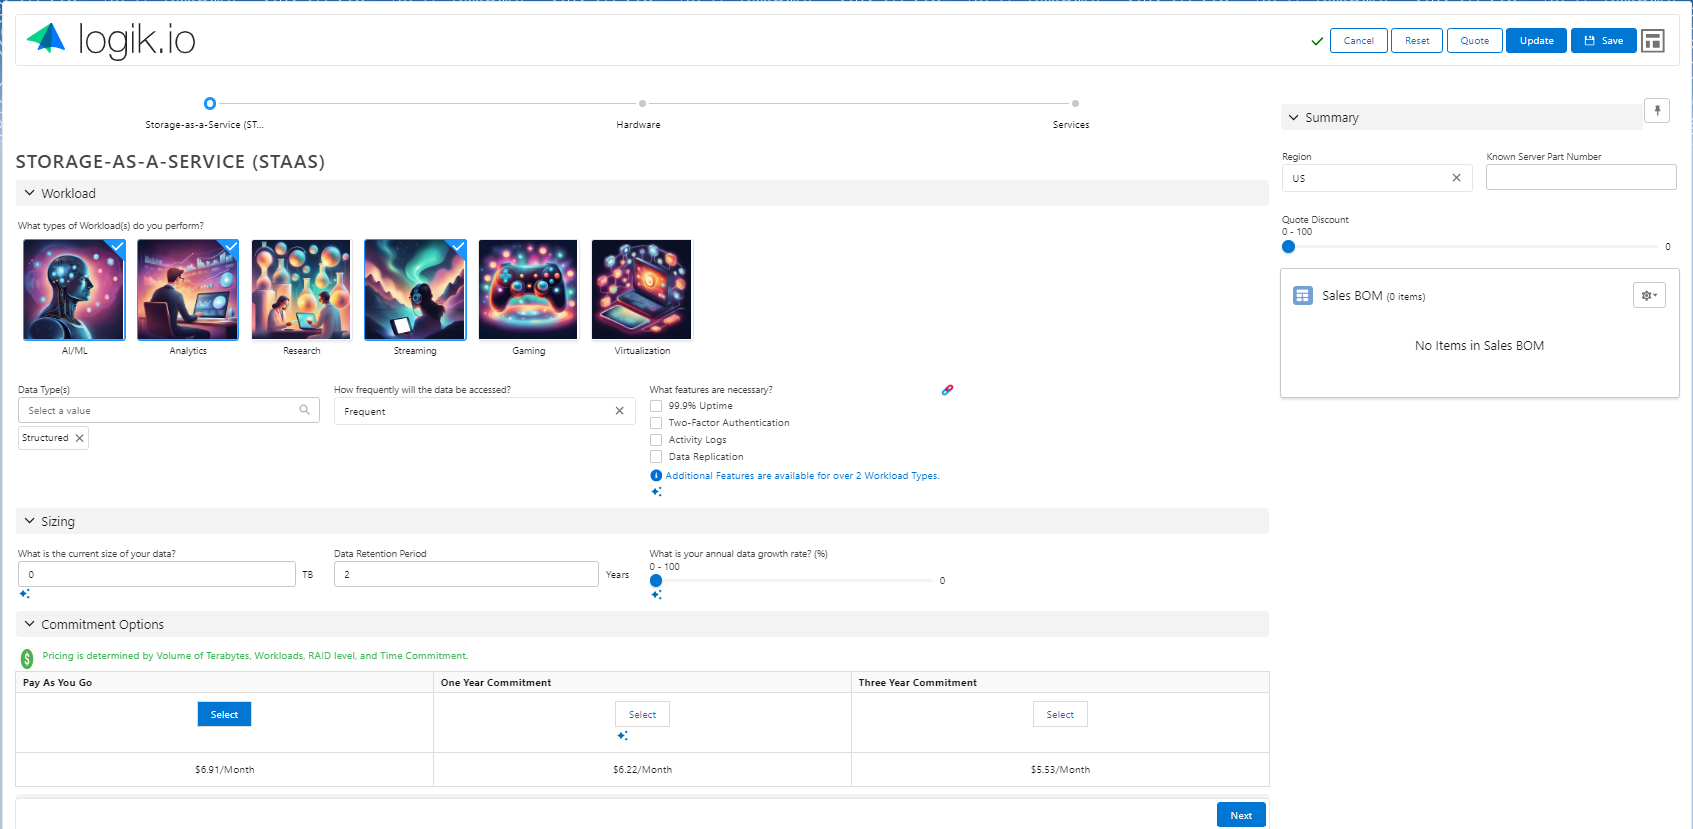Check the Data Replication option
The height and width of the screenshot is (829, 1693).
click(x=656, y=457)
